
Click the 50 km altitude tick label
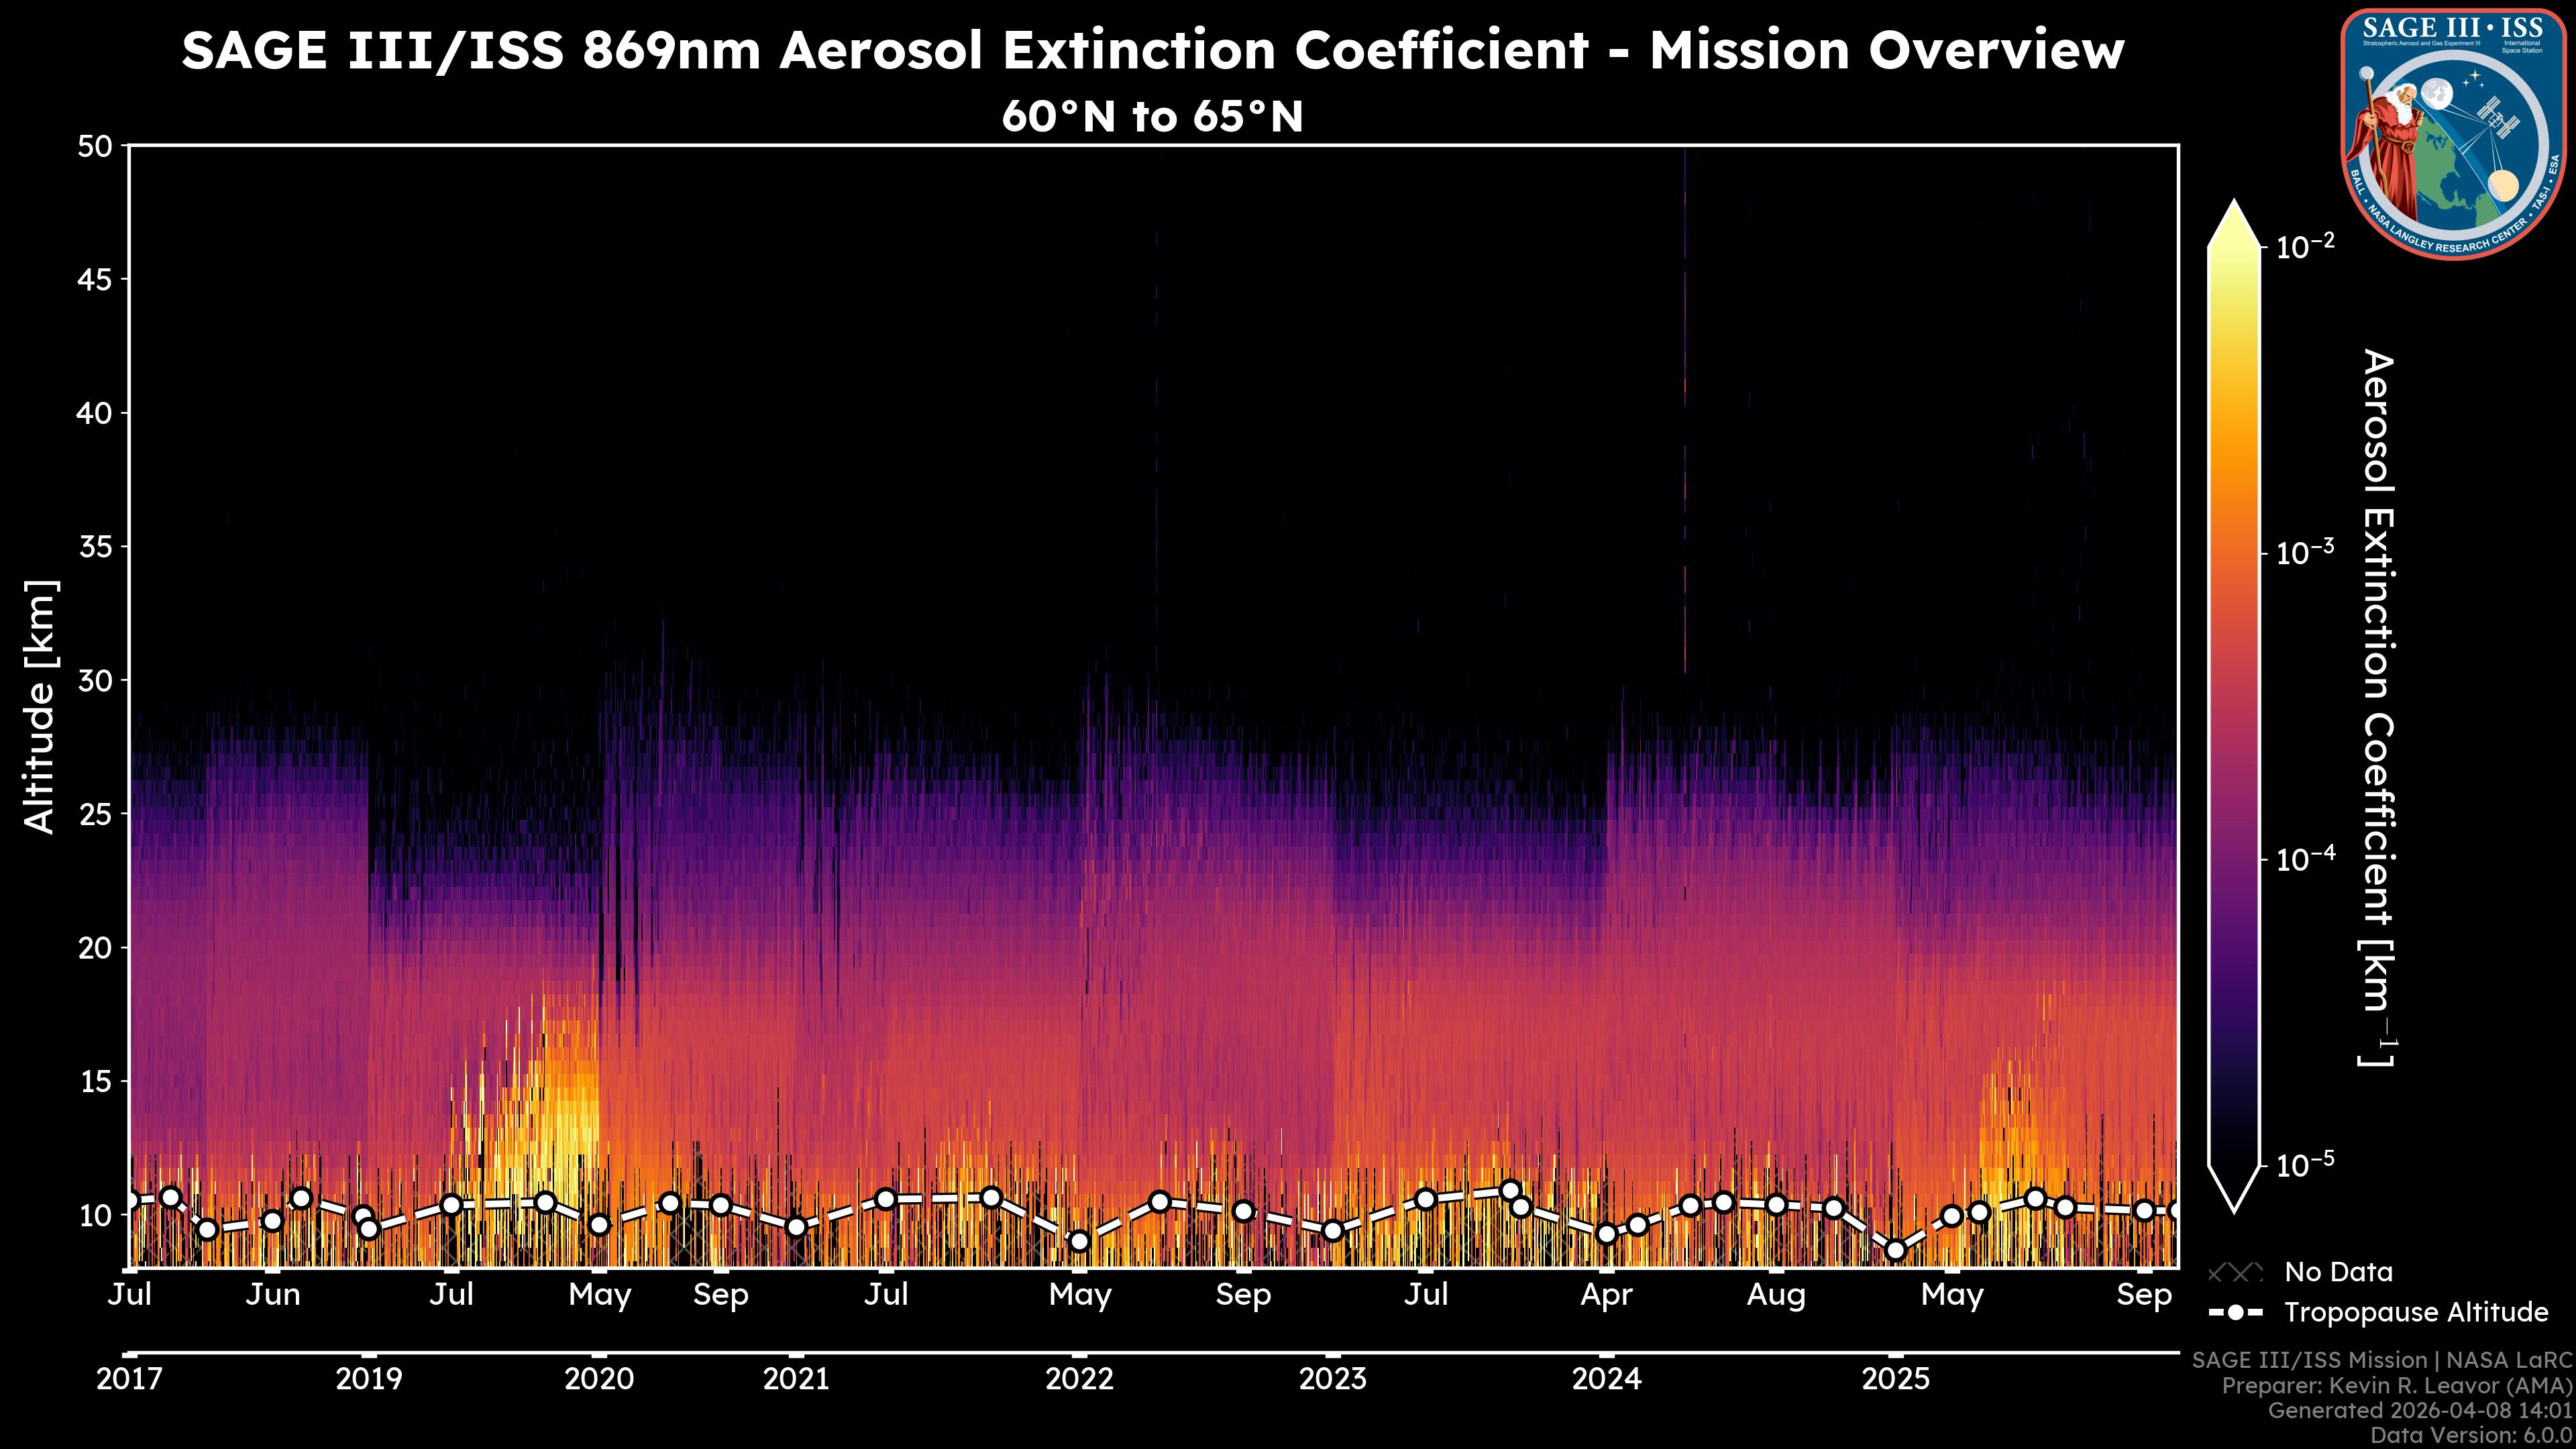point(95,146)
